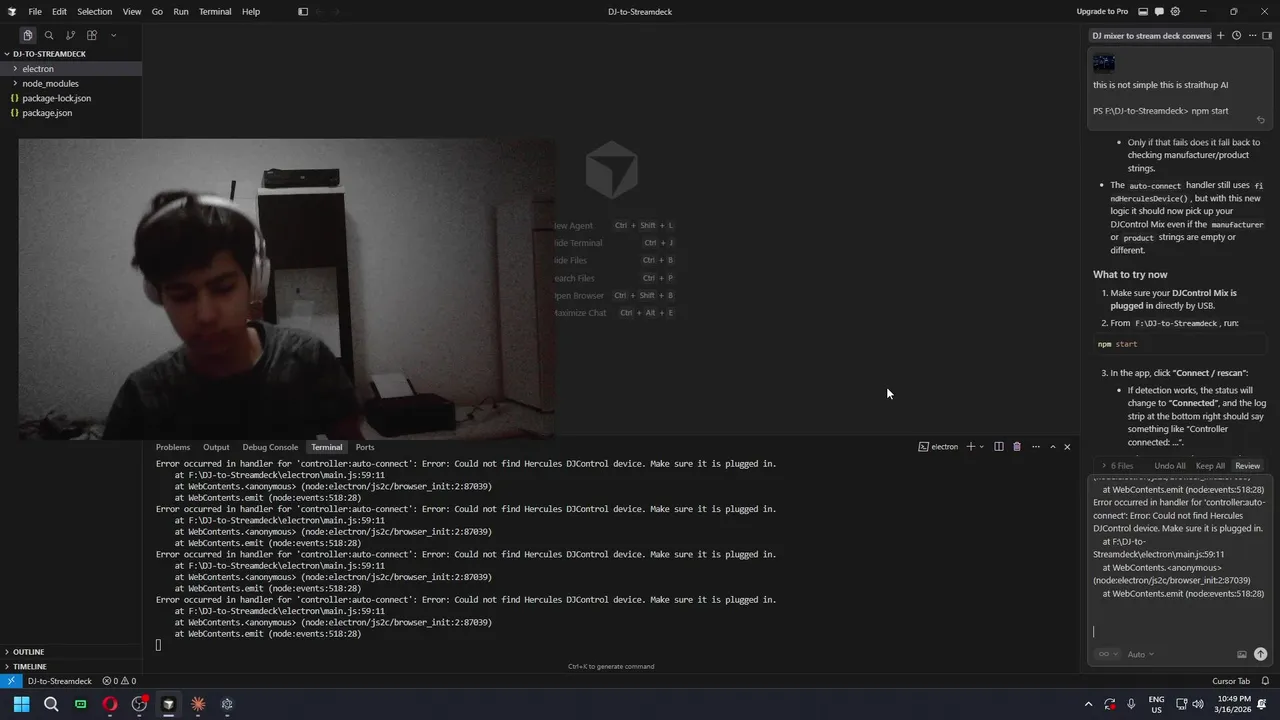Open chat panel more actions ellipsis
Image resolution: width=1280 pixels, height=720 pixels.
1252,35
